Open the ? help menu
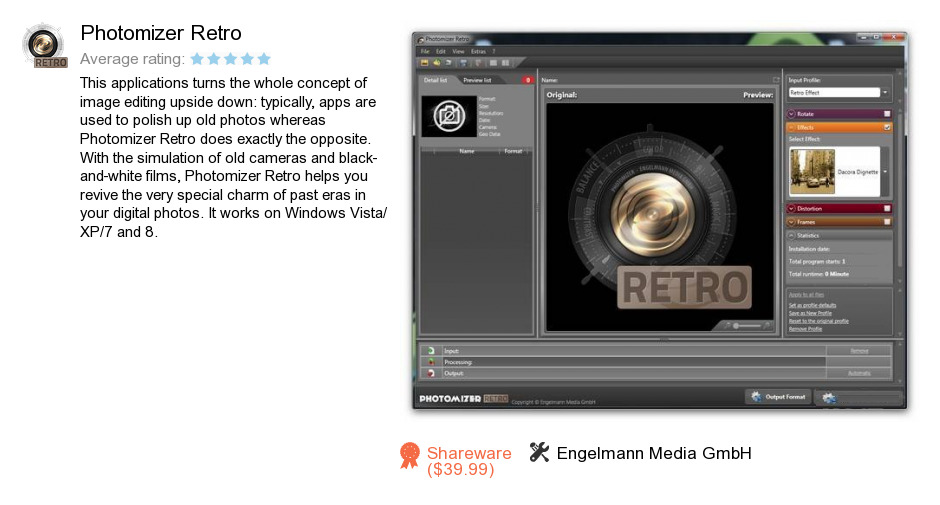940x505 pixels. tap(494, 52)
